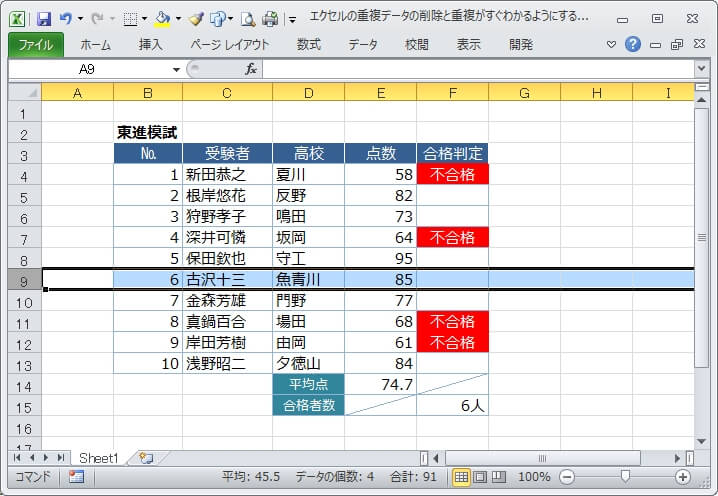Go to first sheet navigation arrow
The height and width of the screenshot is (496, 718).
[17, 458]
